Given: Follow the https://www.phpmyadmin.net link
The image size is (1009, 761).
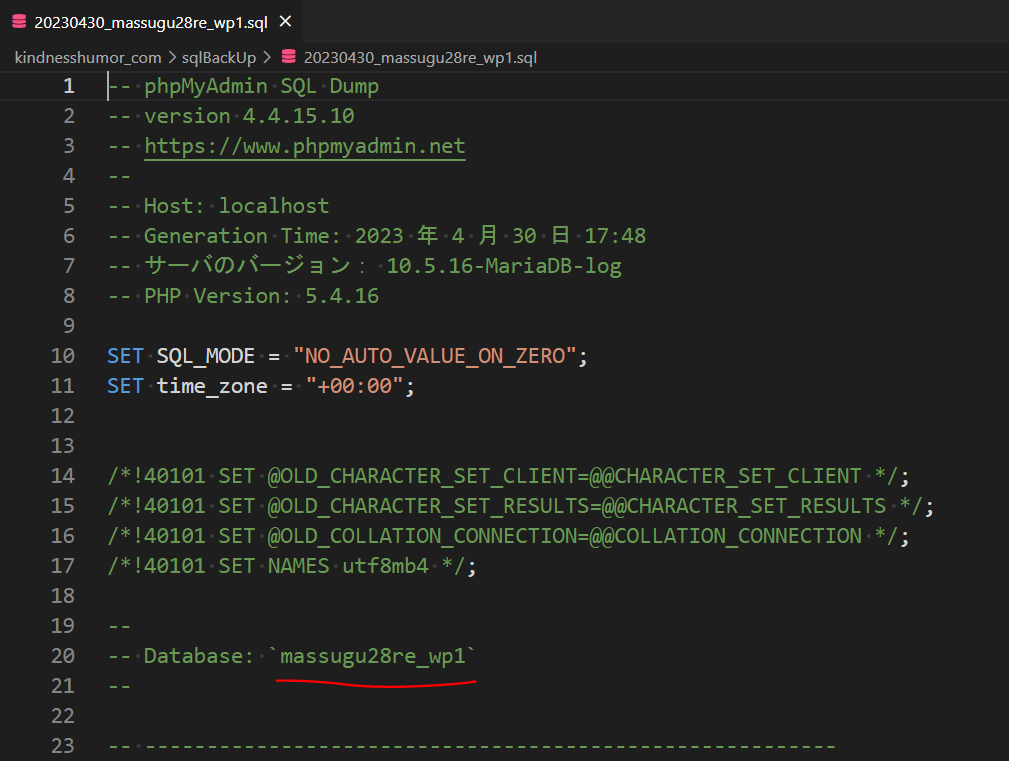Looking at the screenshot, I should 304,146.
